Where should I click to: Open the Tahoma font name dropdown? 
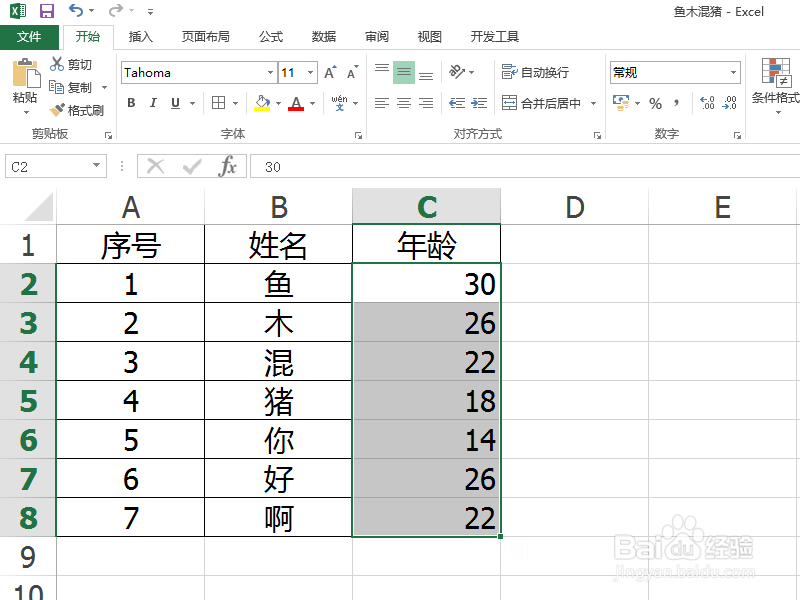[269, 72]
